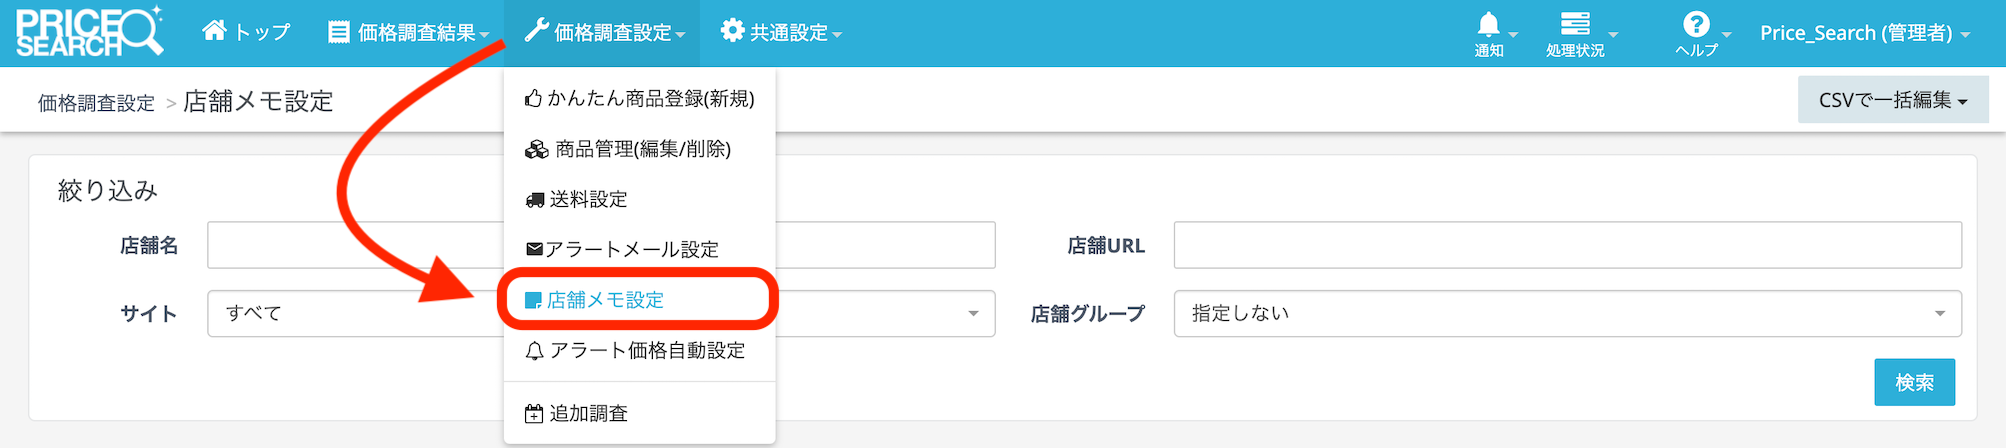The width and height of the screenshot is (2006, 448).
Task: Click the 価格調査設定 wrench icon
Action: tap(536, 31)
